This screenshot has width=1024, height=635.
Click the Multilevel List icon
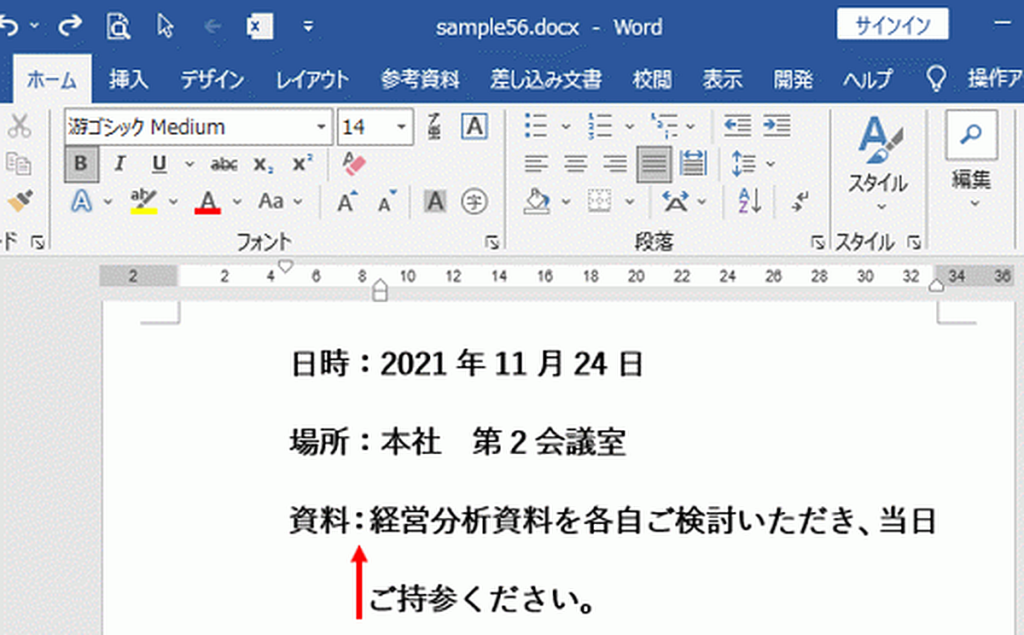[x=664, y=125]
